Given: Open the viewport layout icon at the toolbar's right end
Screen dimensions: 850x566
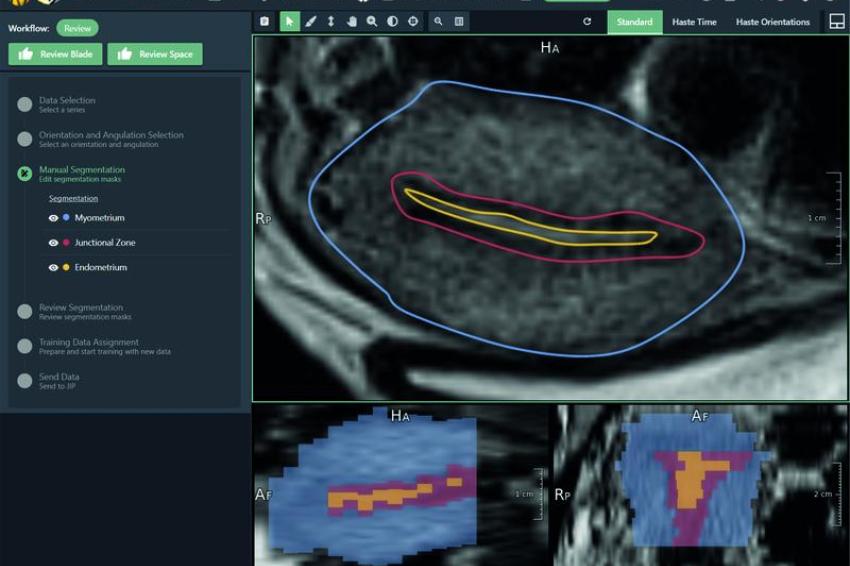Looking at the screenshot, I should [837, 22].
